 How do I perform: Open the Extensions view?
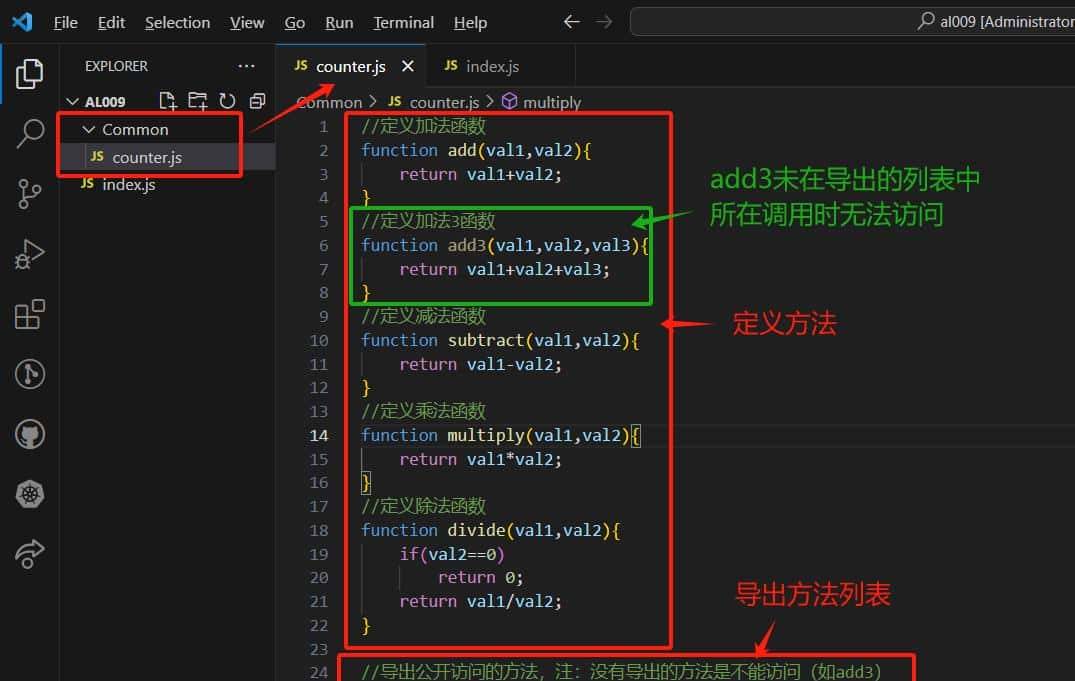30,314
